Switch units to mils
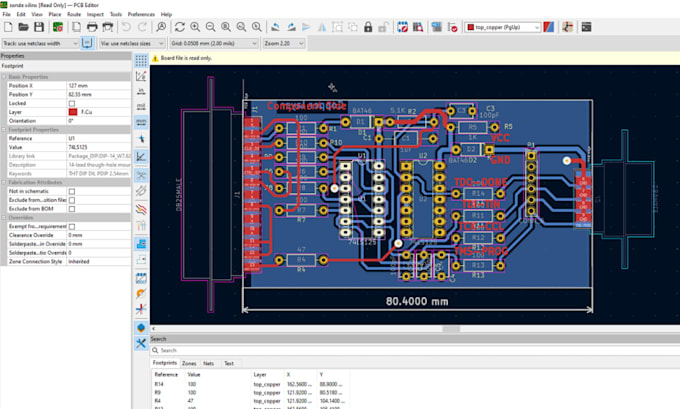 141,107
